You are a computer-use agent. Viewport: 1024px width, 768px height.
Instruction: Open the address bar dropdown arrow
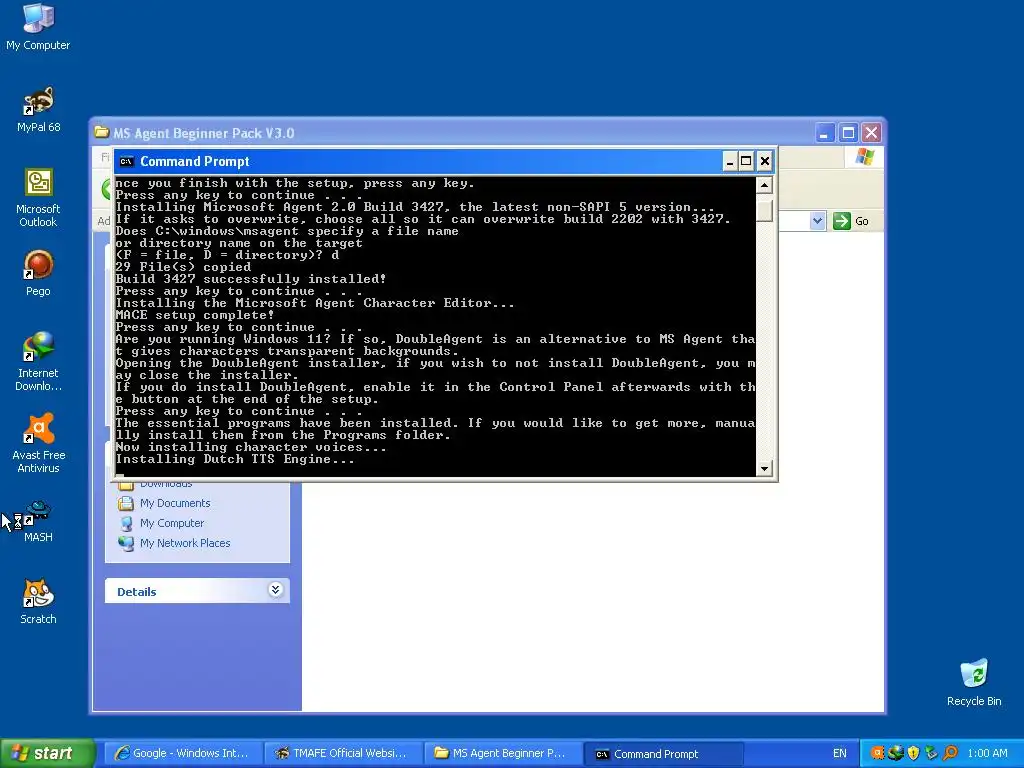817,221
